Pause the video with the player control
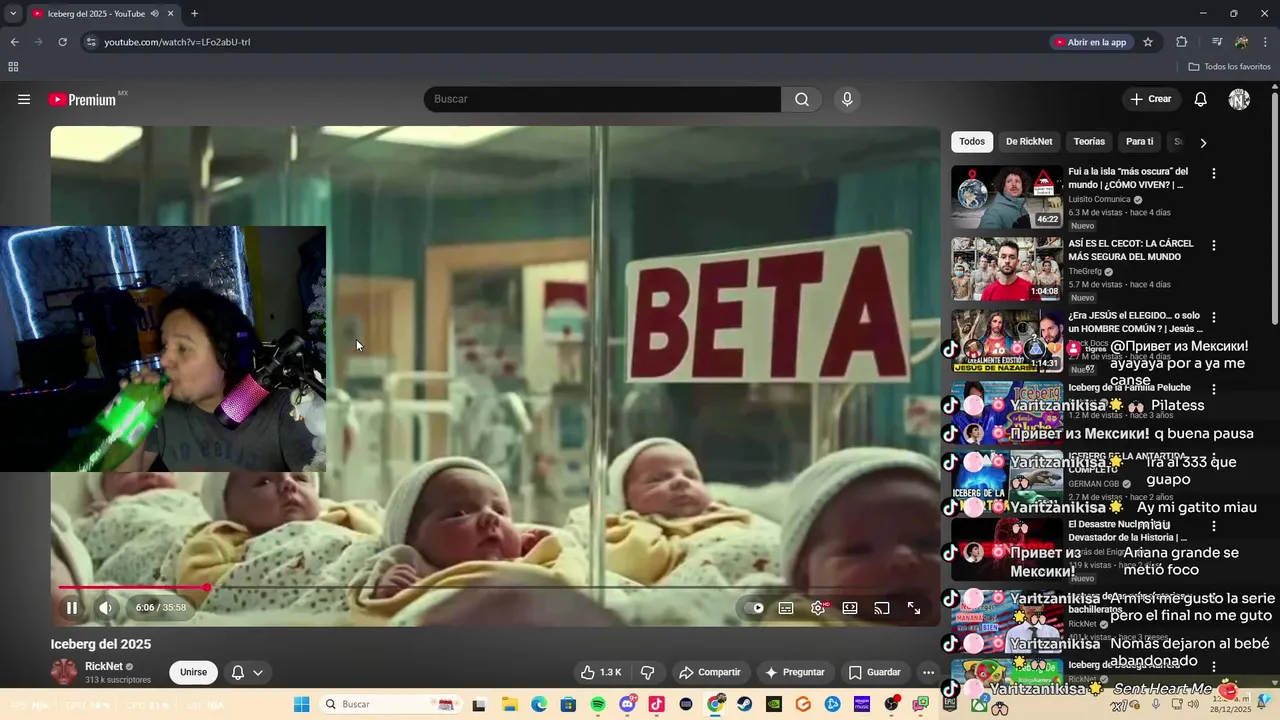1280x720 pixels. [72, 608]
